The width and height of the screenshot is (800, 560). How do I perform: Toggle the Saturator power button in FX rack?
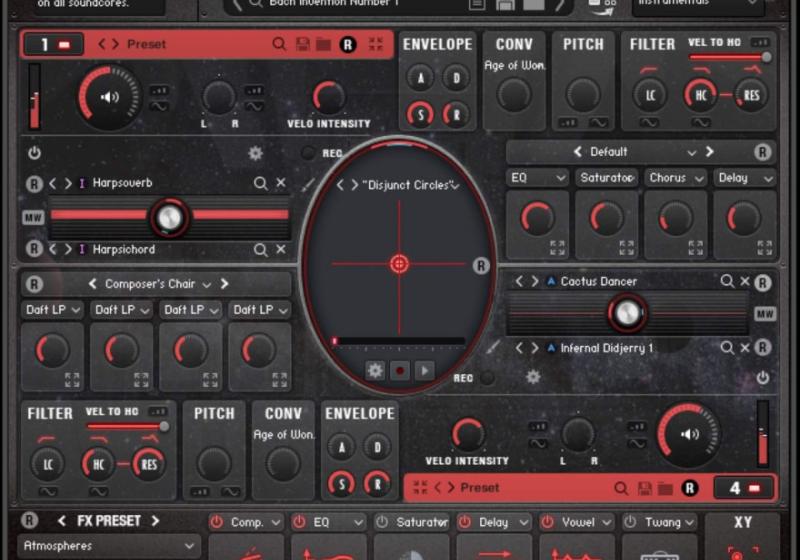[x=382, y=522]
